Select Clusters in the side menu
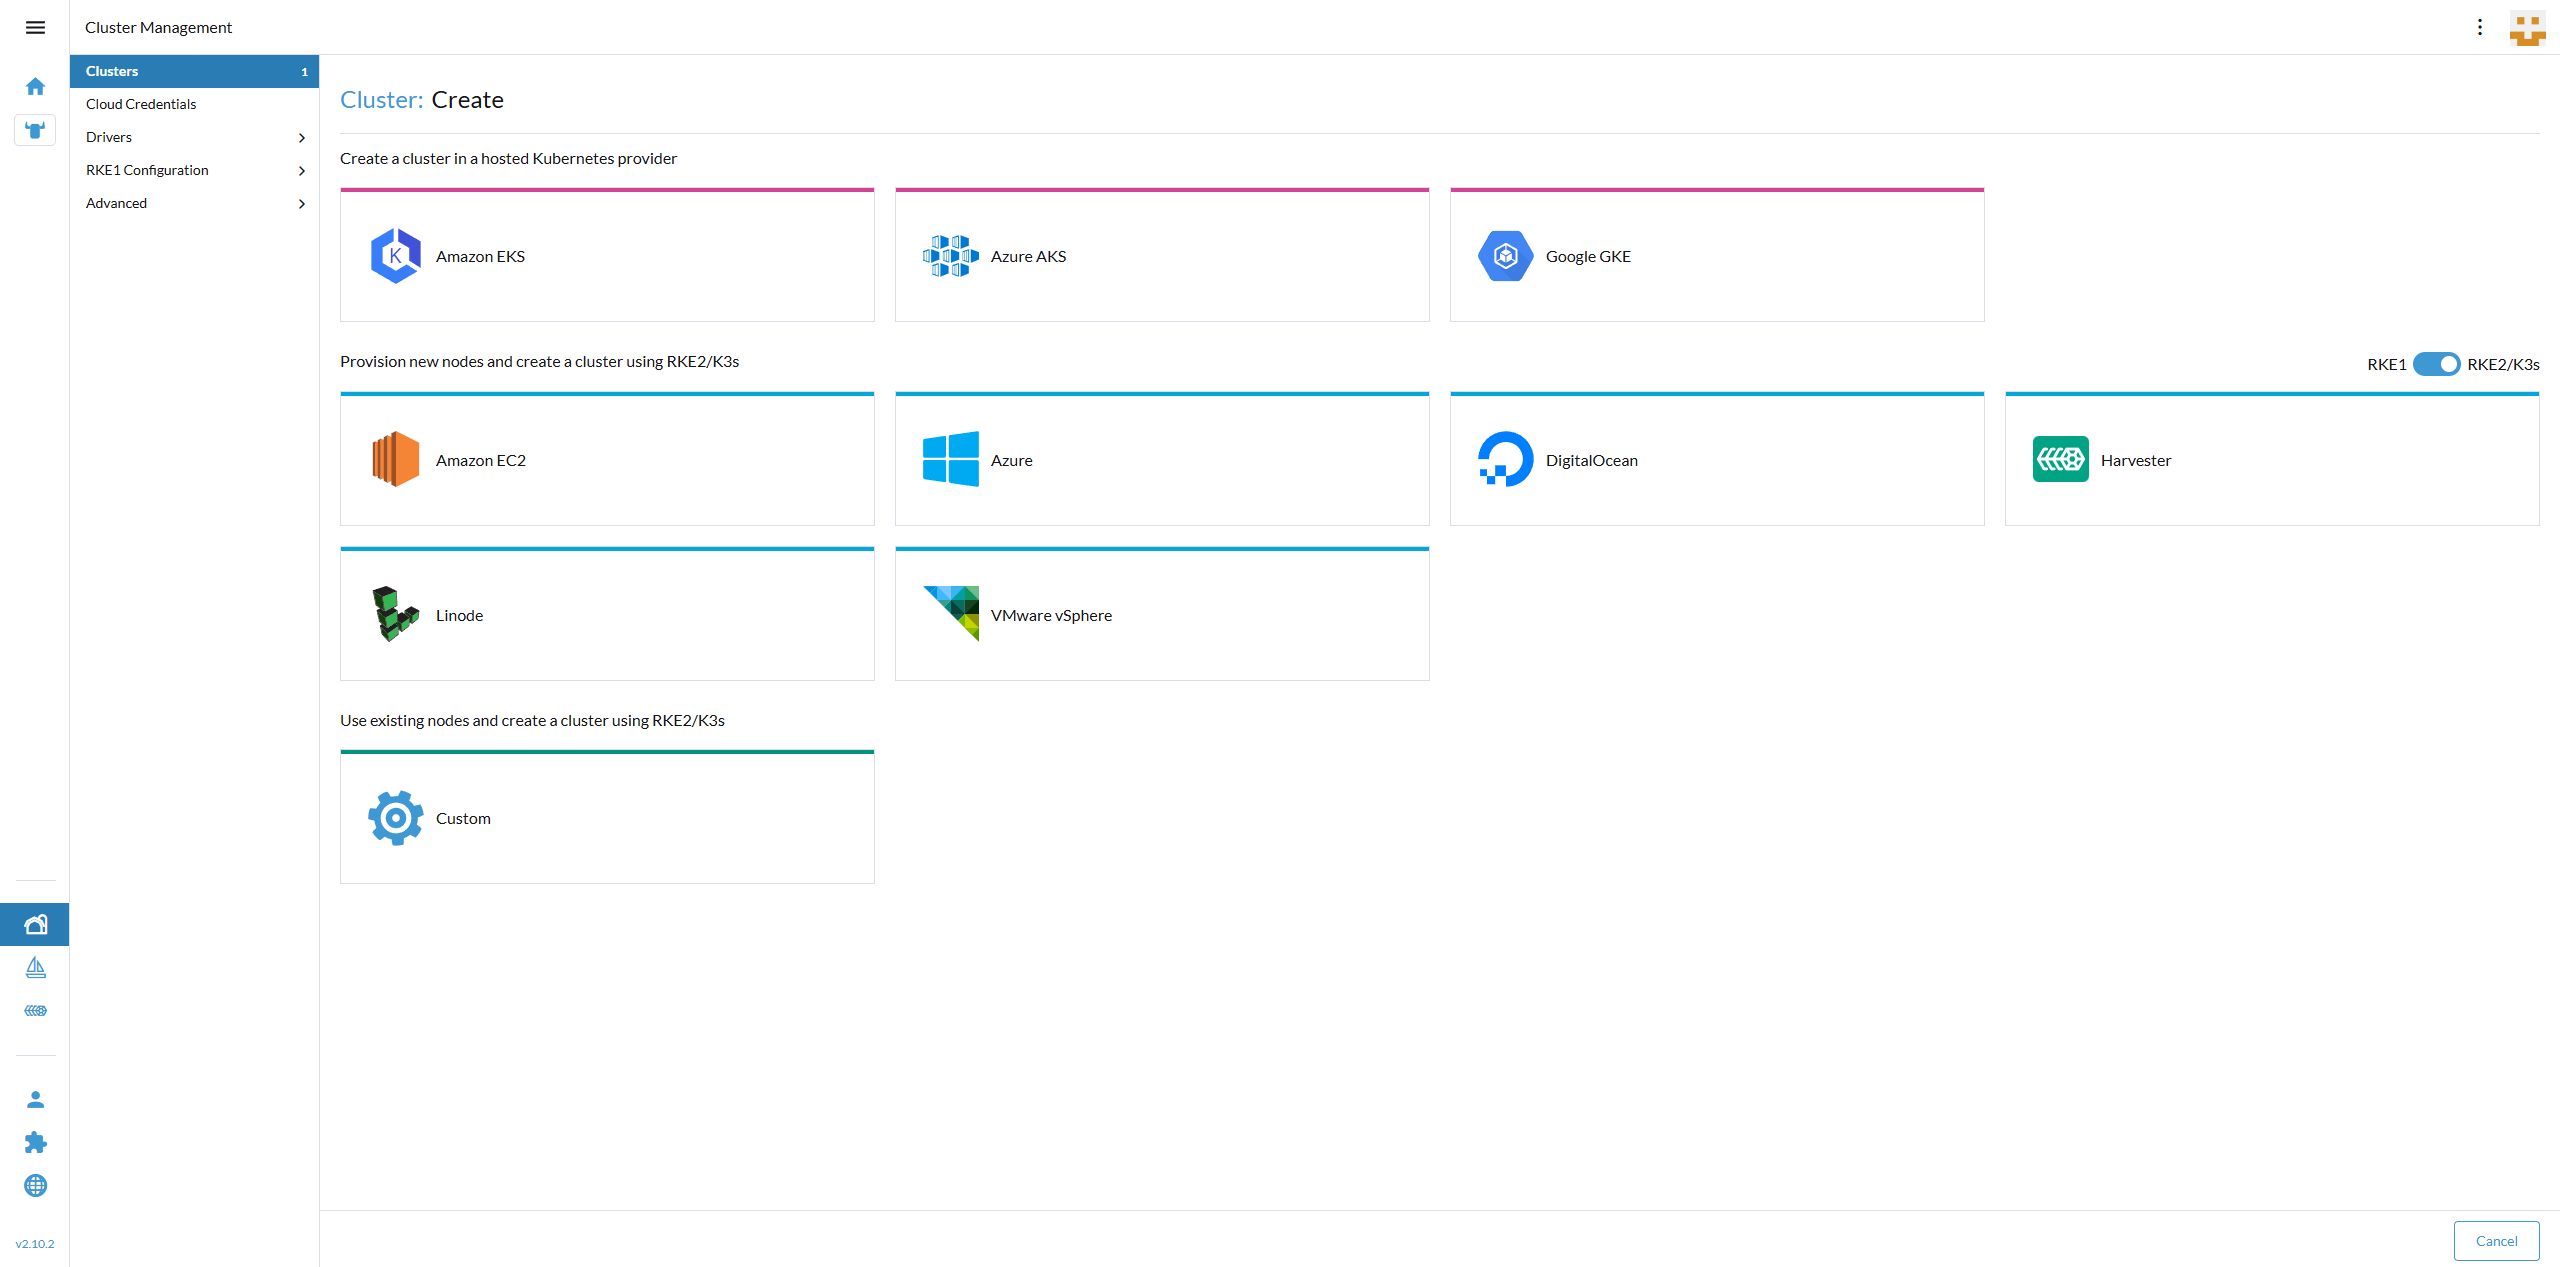2560x1267 pixels. pos(194,71)
